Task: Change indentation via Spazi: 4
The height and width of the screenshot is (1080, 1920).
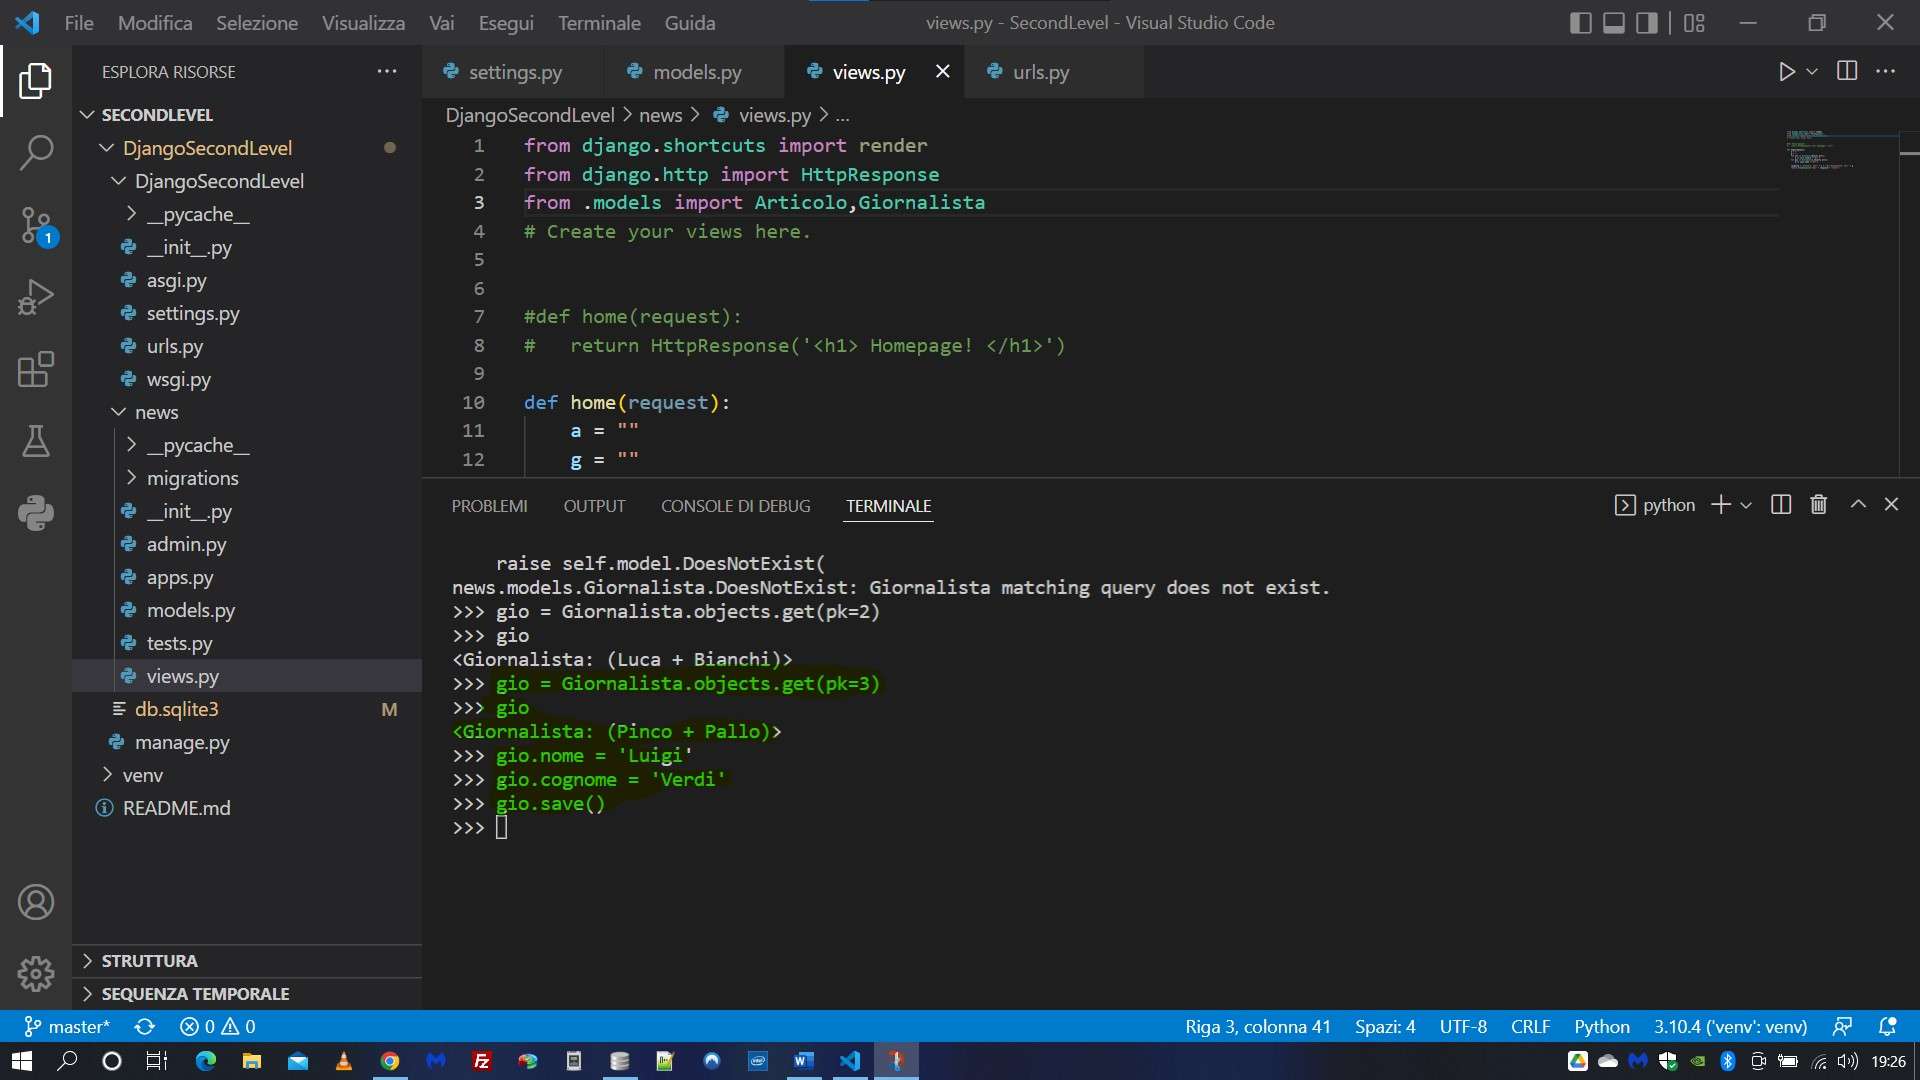Action: point(1385,1027)
